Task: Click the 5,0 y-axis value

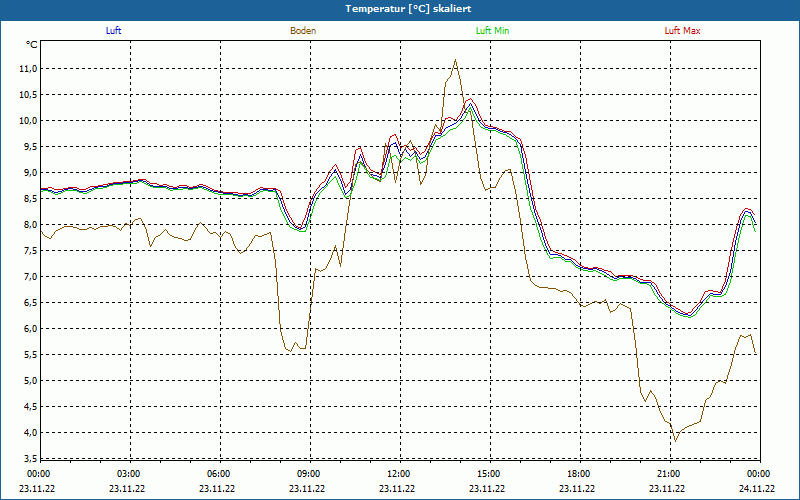Action: (31, 381)
